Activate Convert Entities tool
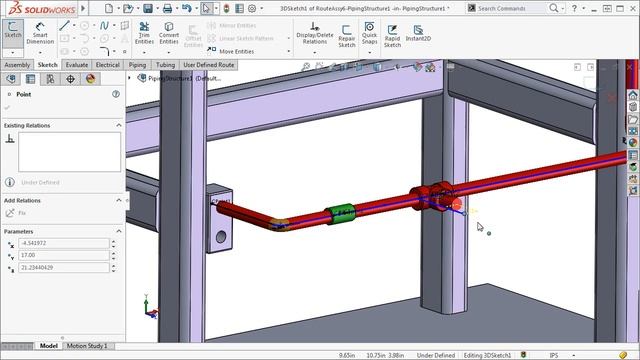The width and height of the screenshot is (640, 360). pos(169,33)
